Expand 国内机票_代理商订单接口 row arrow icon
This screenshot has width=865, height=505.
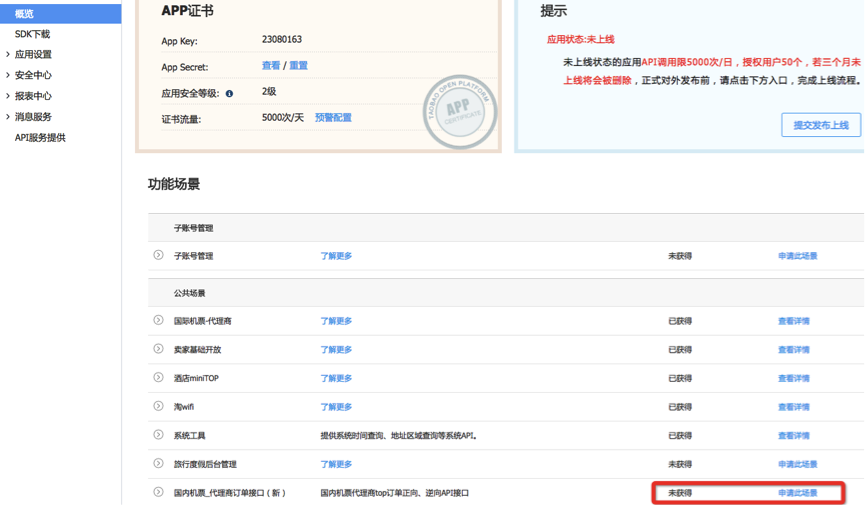click(x=158, y=492)
